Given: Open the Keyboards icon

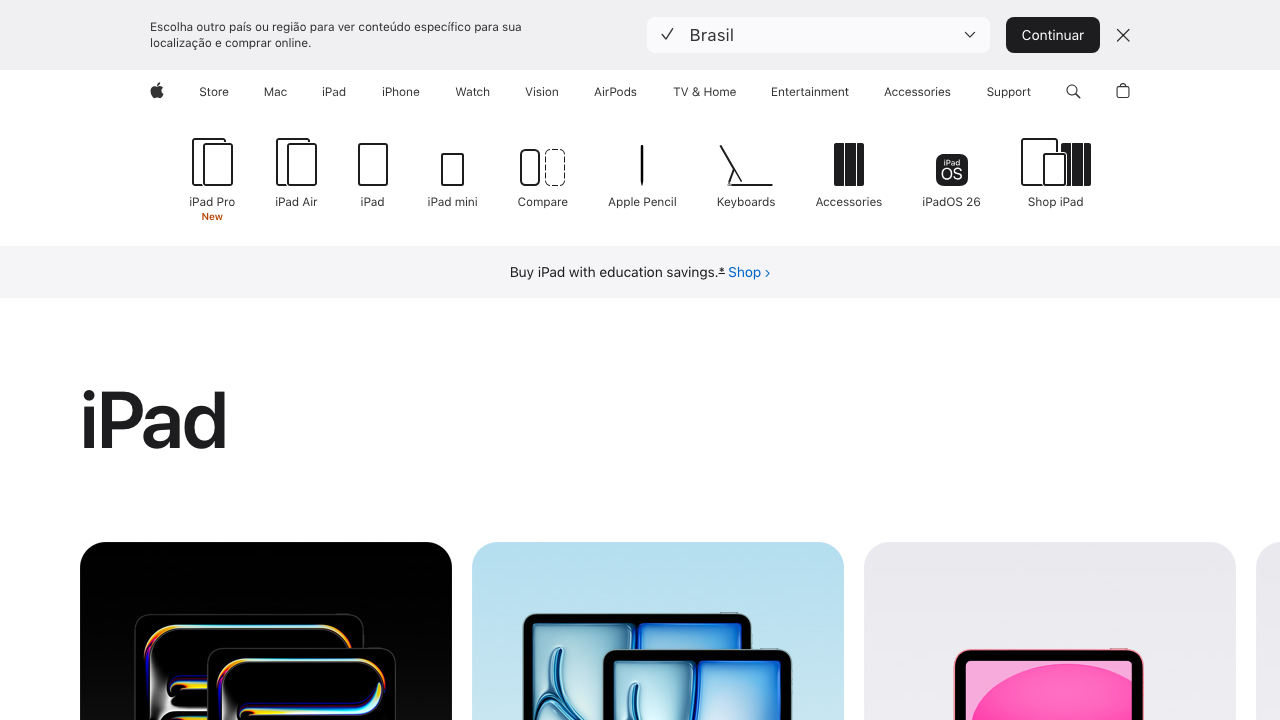Looking at the screenshot, I should point(746,166).
